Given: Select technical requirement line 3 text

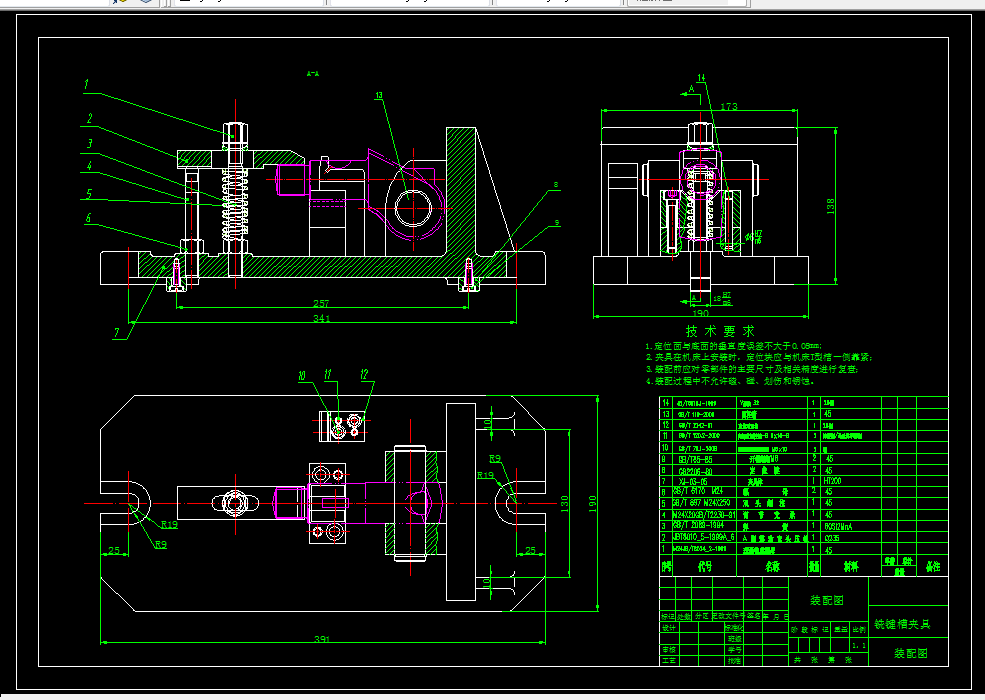Looking at the screenshot, I should (751, 369).
